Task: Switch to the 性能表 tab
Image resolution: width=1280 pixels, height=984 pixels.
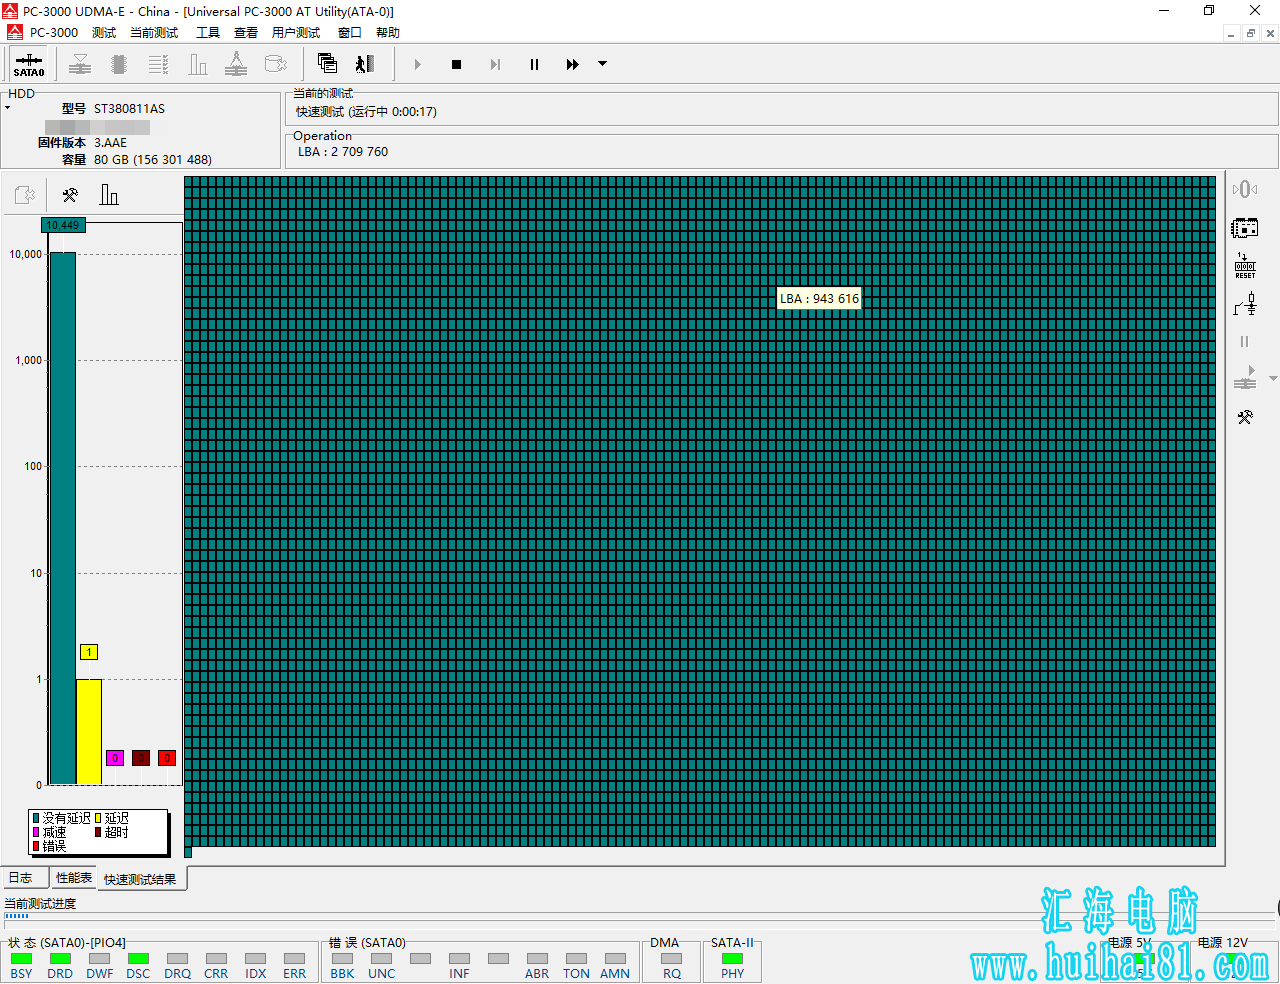Action: pos(73,877)
